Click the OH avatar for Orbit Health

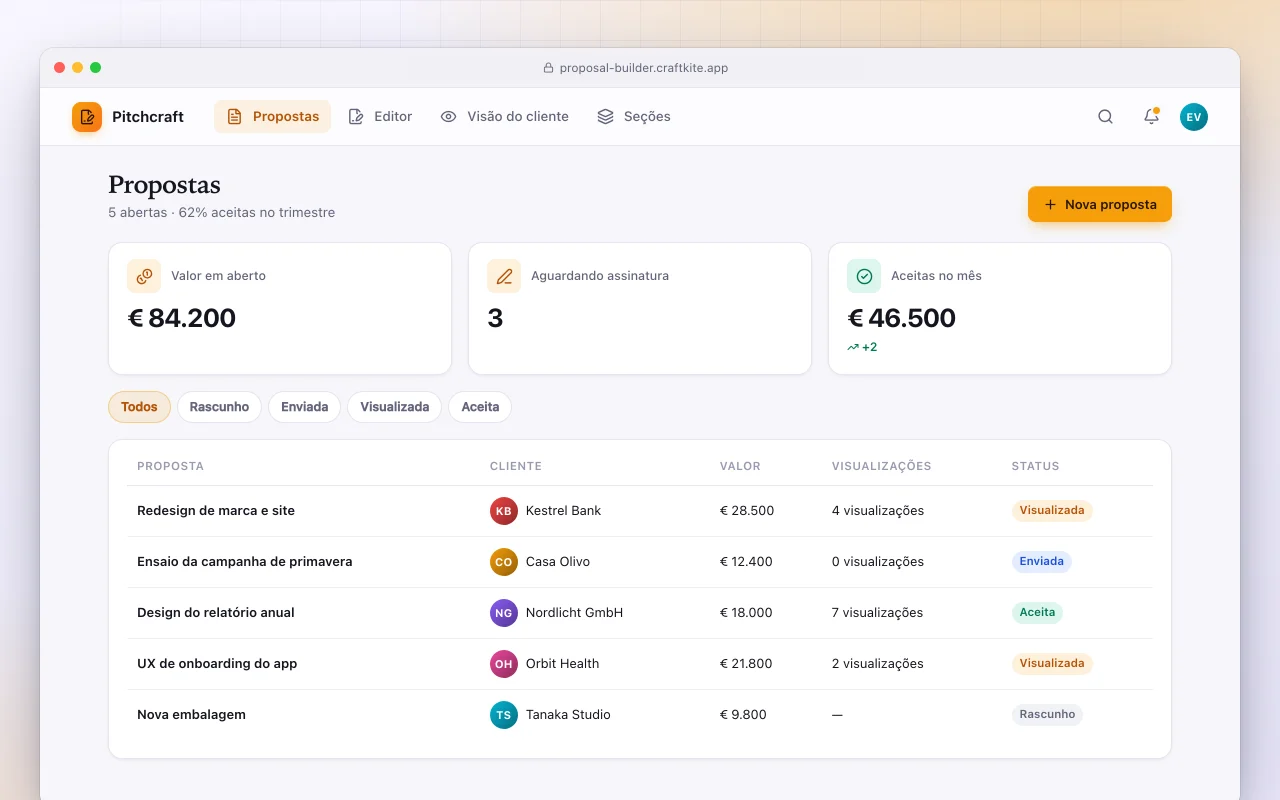[x=504, y=664]
